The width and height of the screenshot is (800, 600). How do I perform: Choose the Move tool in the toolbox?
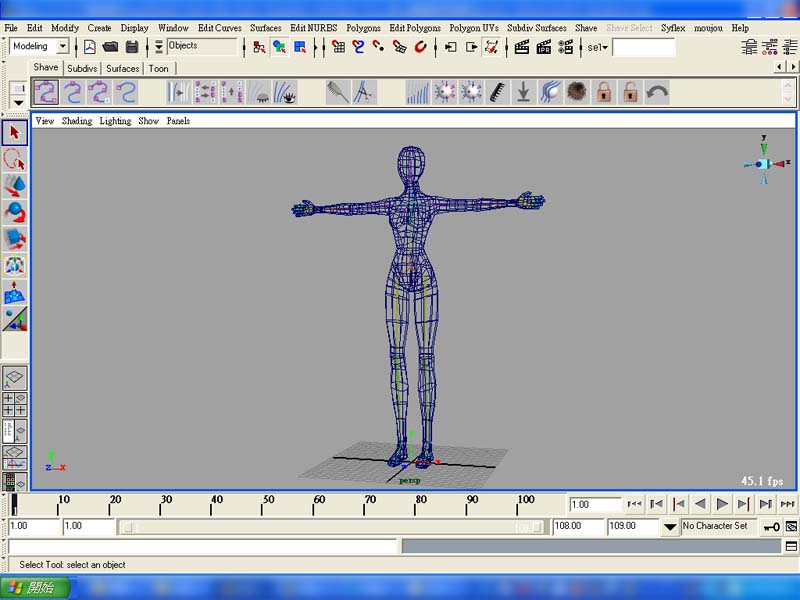(x=15, y=186)
